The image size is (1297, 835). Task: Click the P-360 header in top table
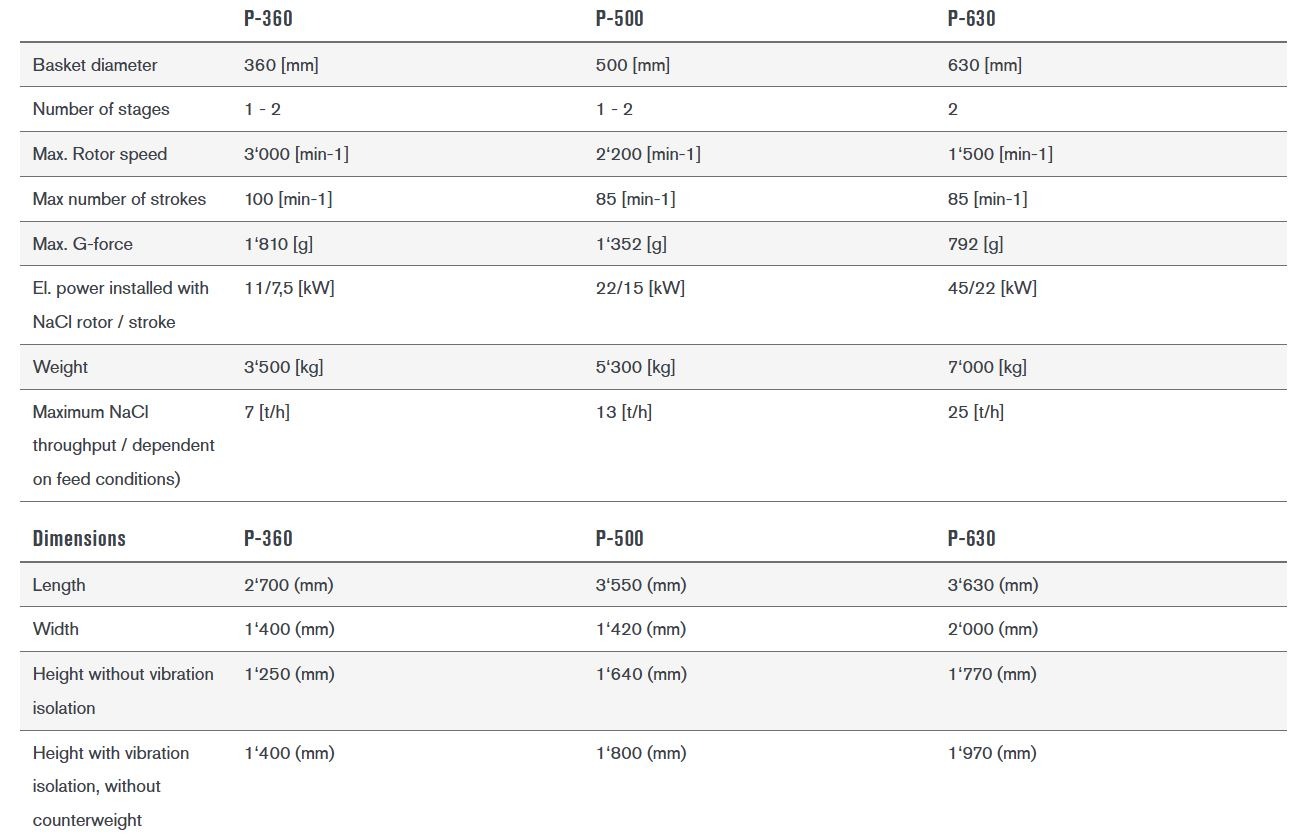[x=268, y=19]
